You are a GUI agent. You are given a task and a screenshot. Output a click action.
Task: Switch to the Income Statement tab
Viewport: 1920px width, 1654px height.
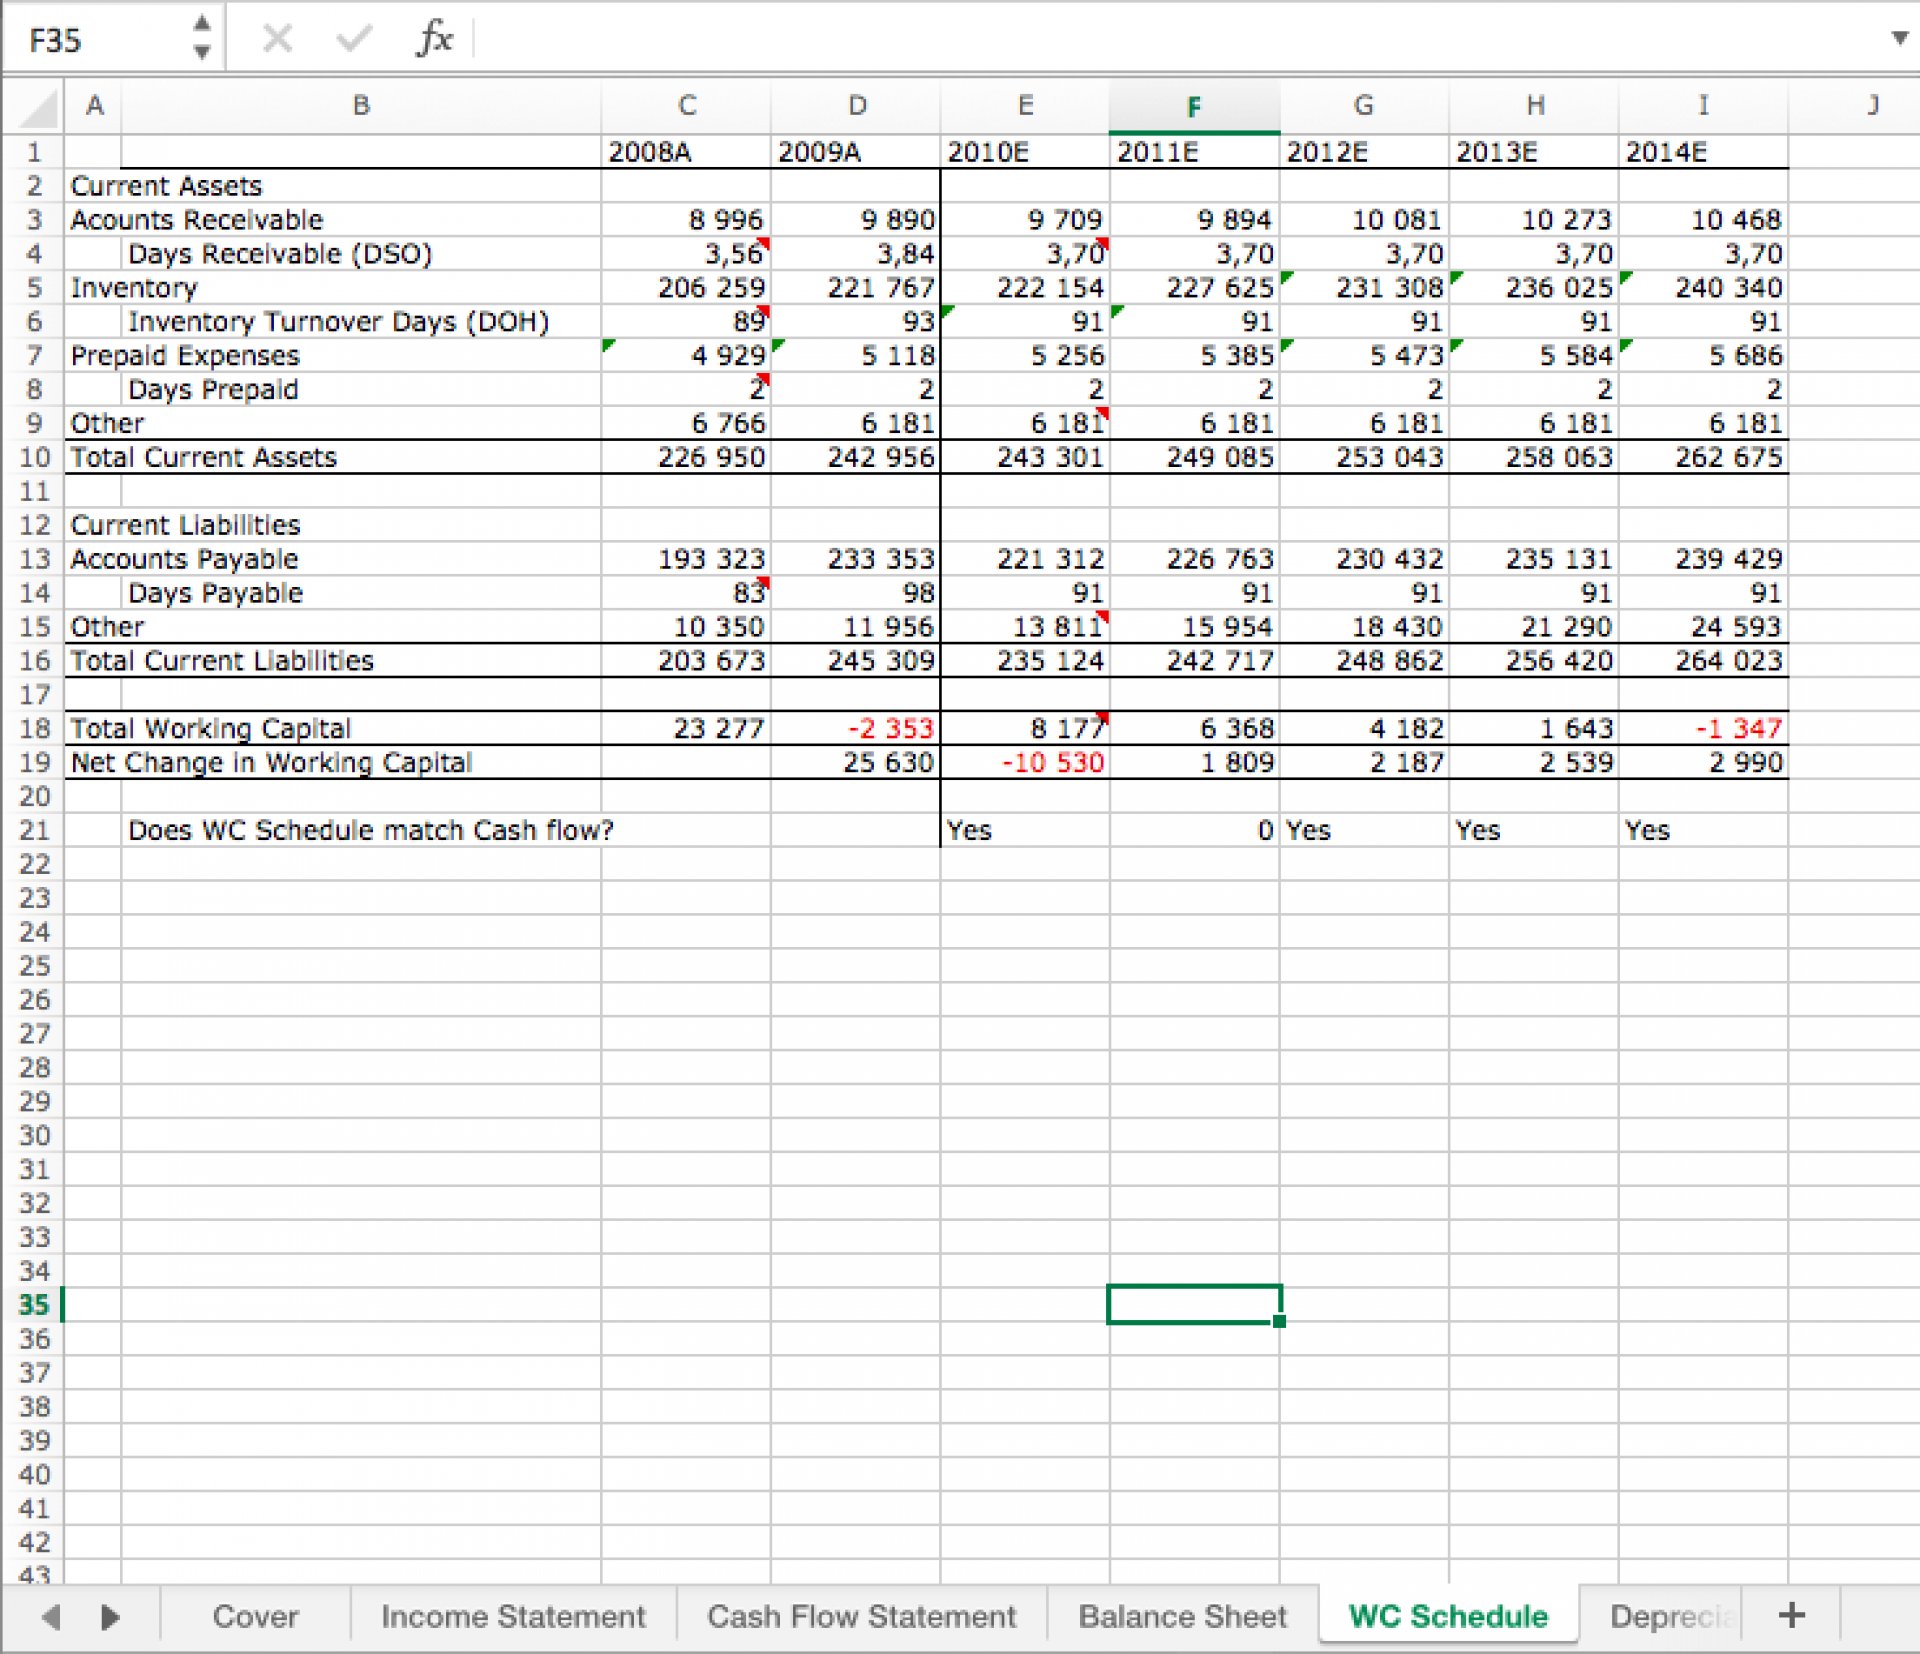(x=513, y=1616)
